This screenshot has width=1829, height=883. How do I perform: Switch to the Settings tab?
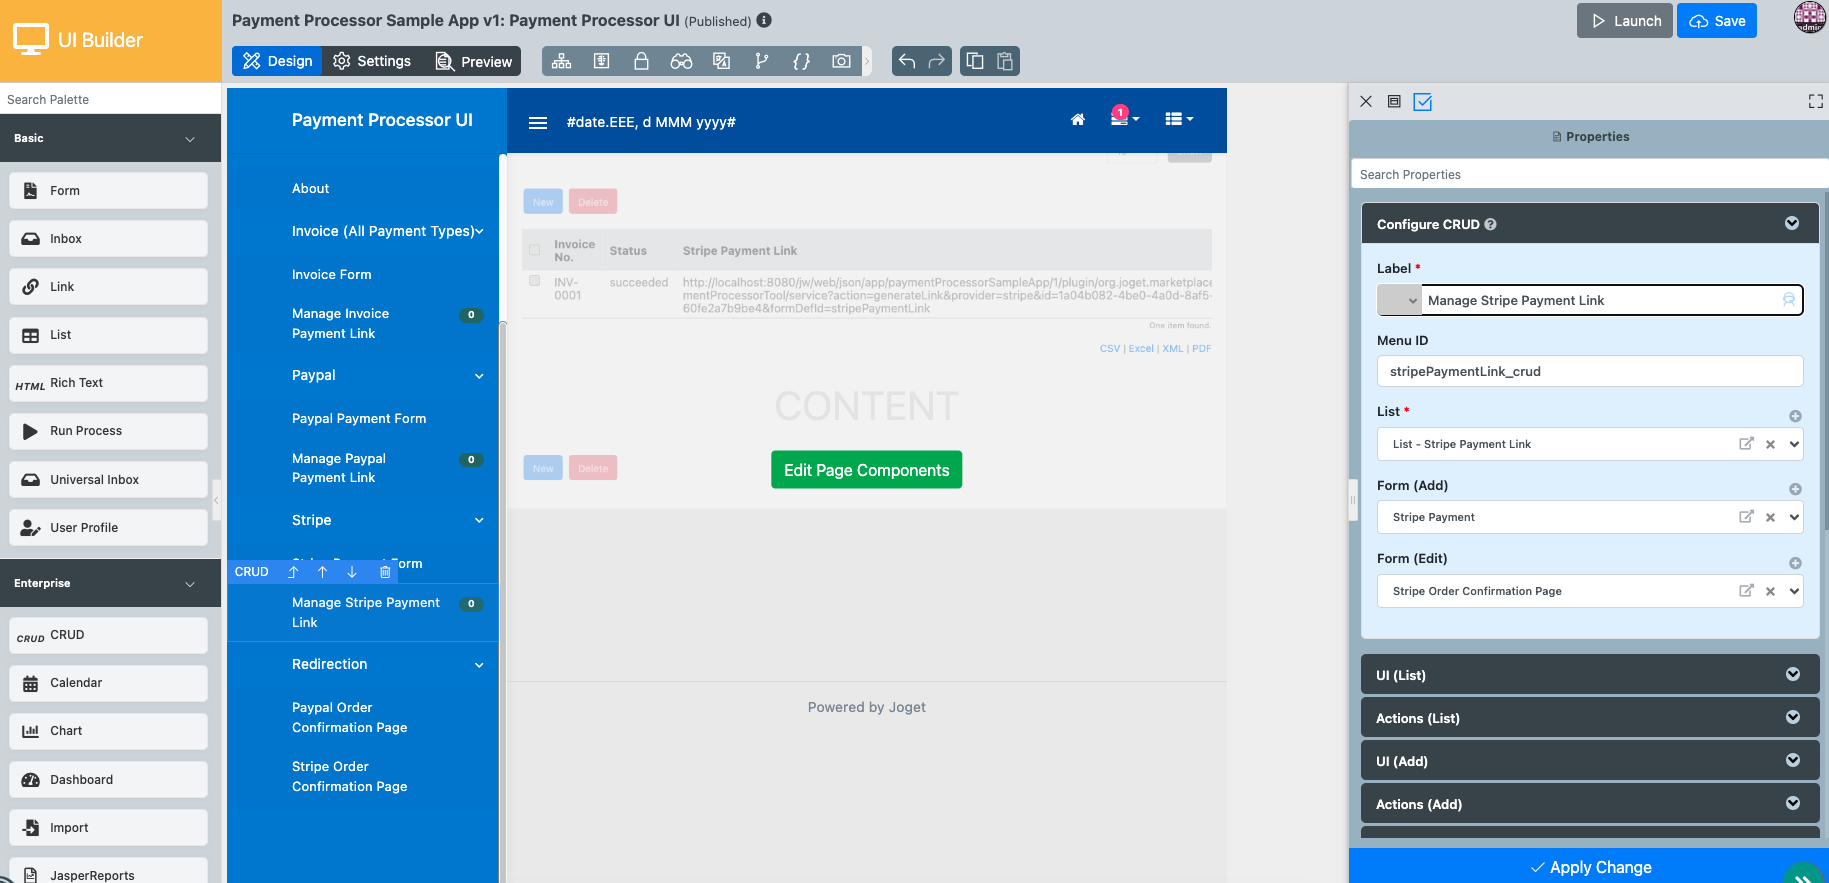[371, 61]
